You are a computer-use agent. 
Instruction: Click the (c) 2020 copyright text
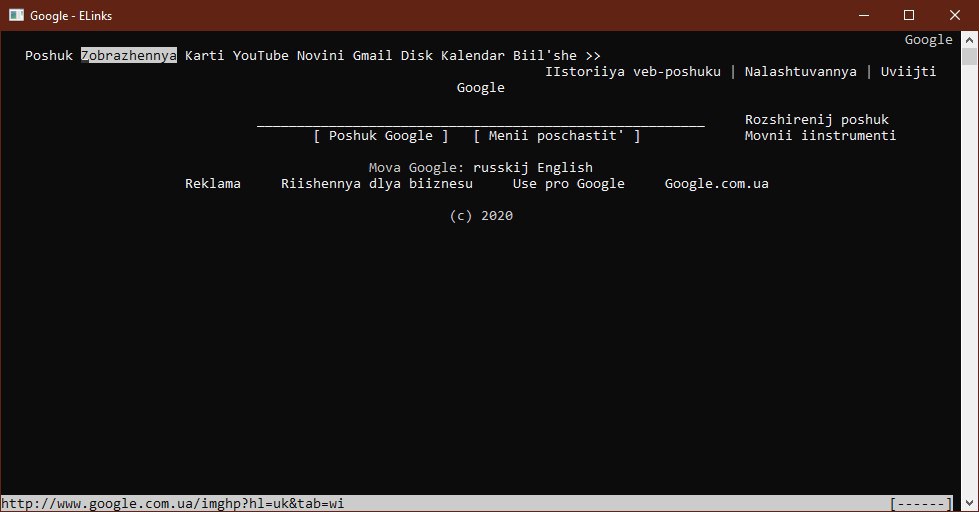[481, 215]
